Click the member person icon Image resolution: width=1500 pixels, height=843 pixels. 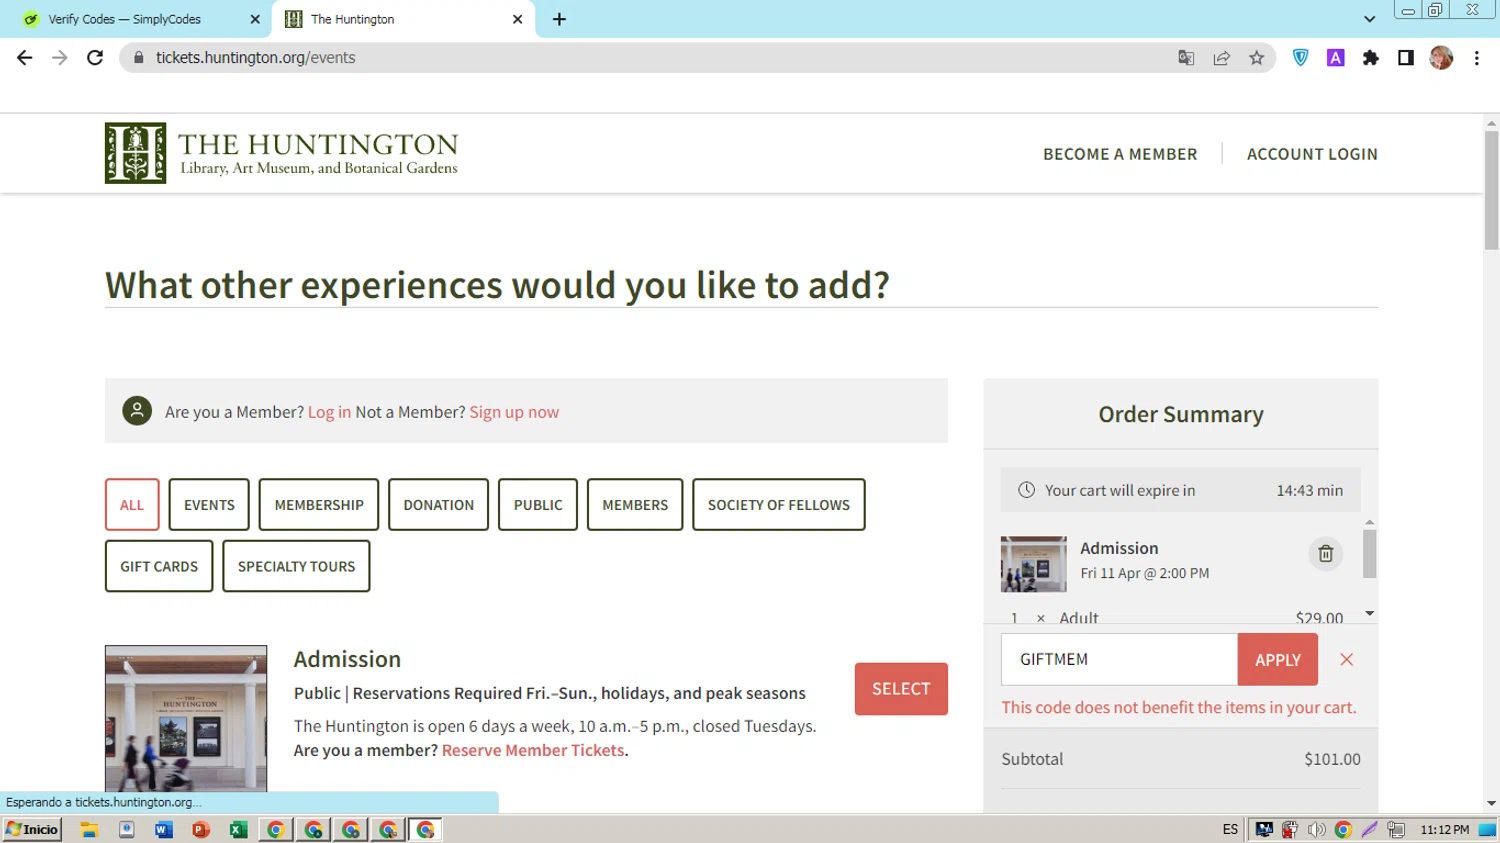coord(137,411)
